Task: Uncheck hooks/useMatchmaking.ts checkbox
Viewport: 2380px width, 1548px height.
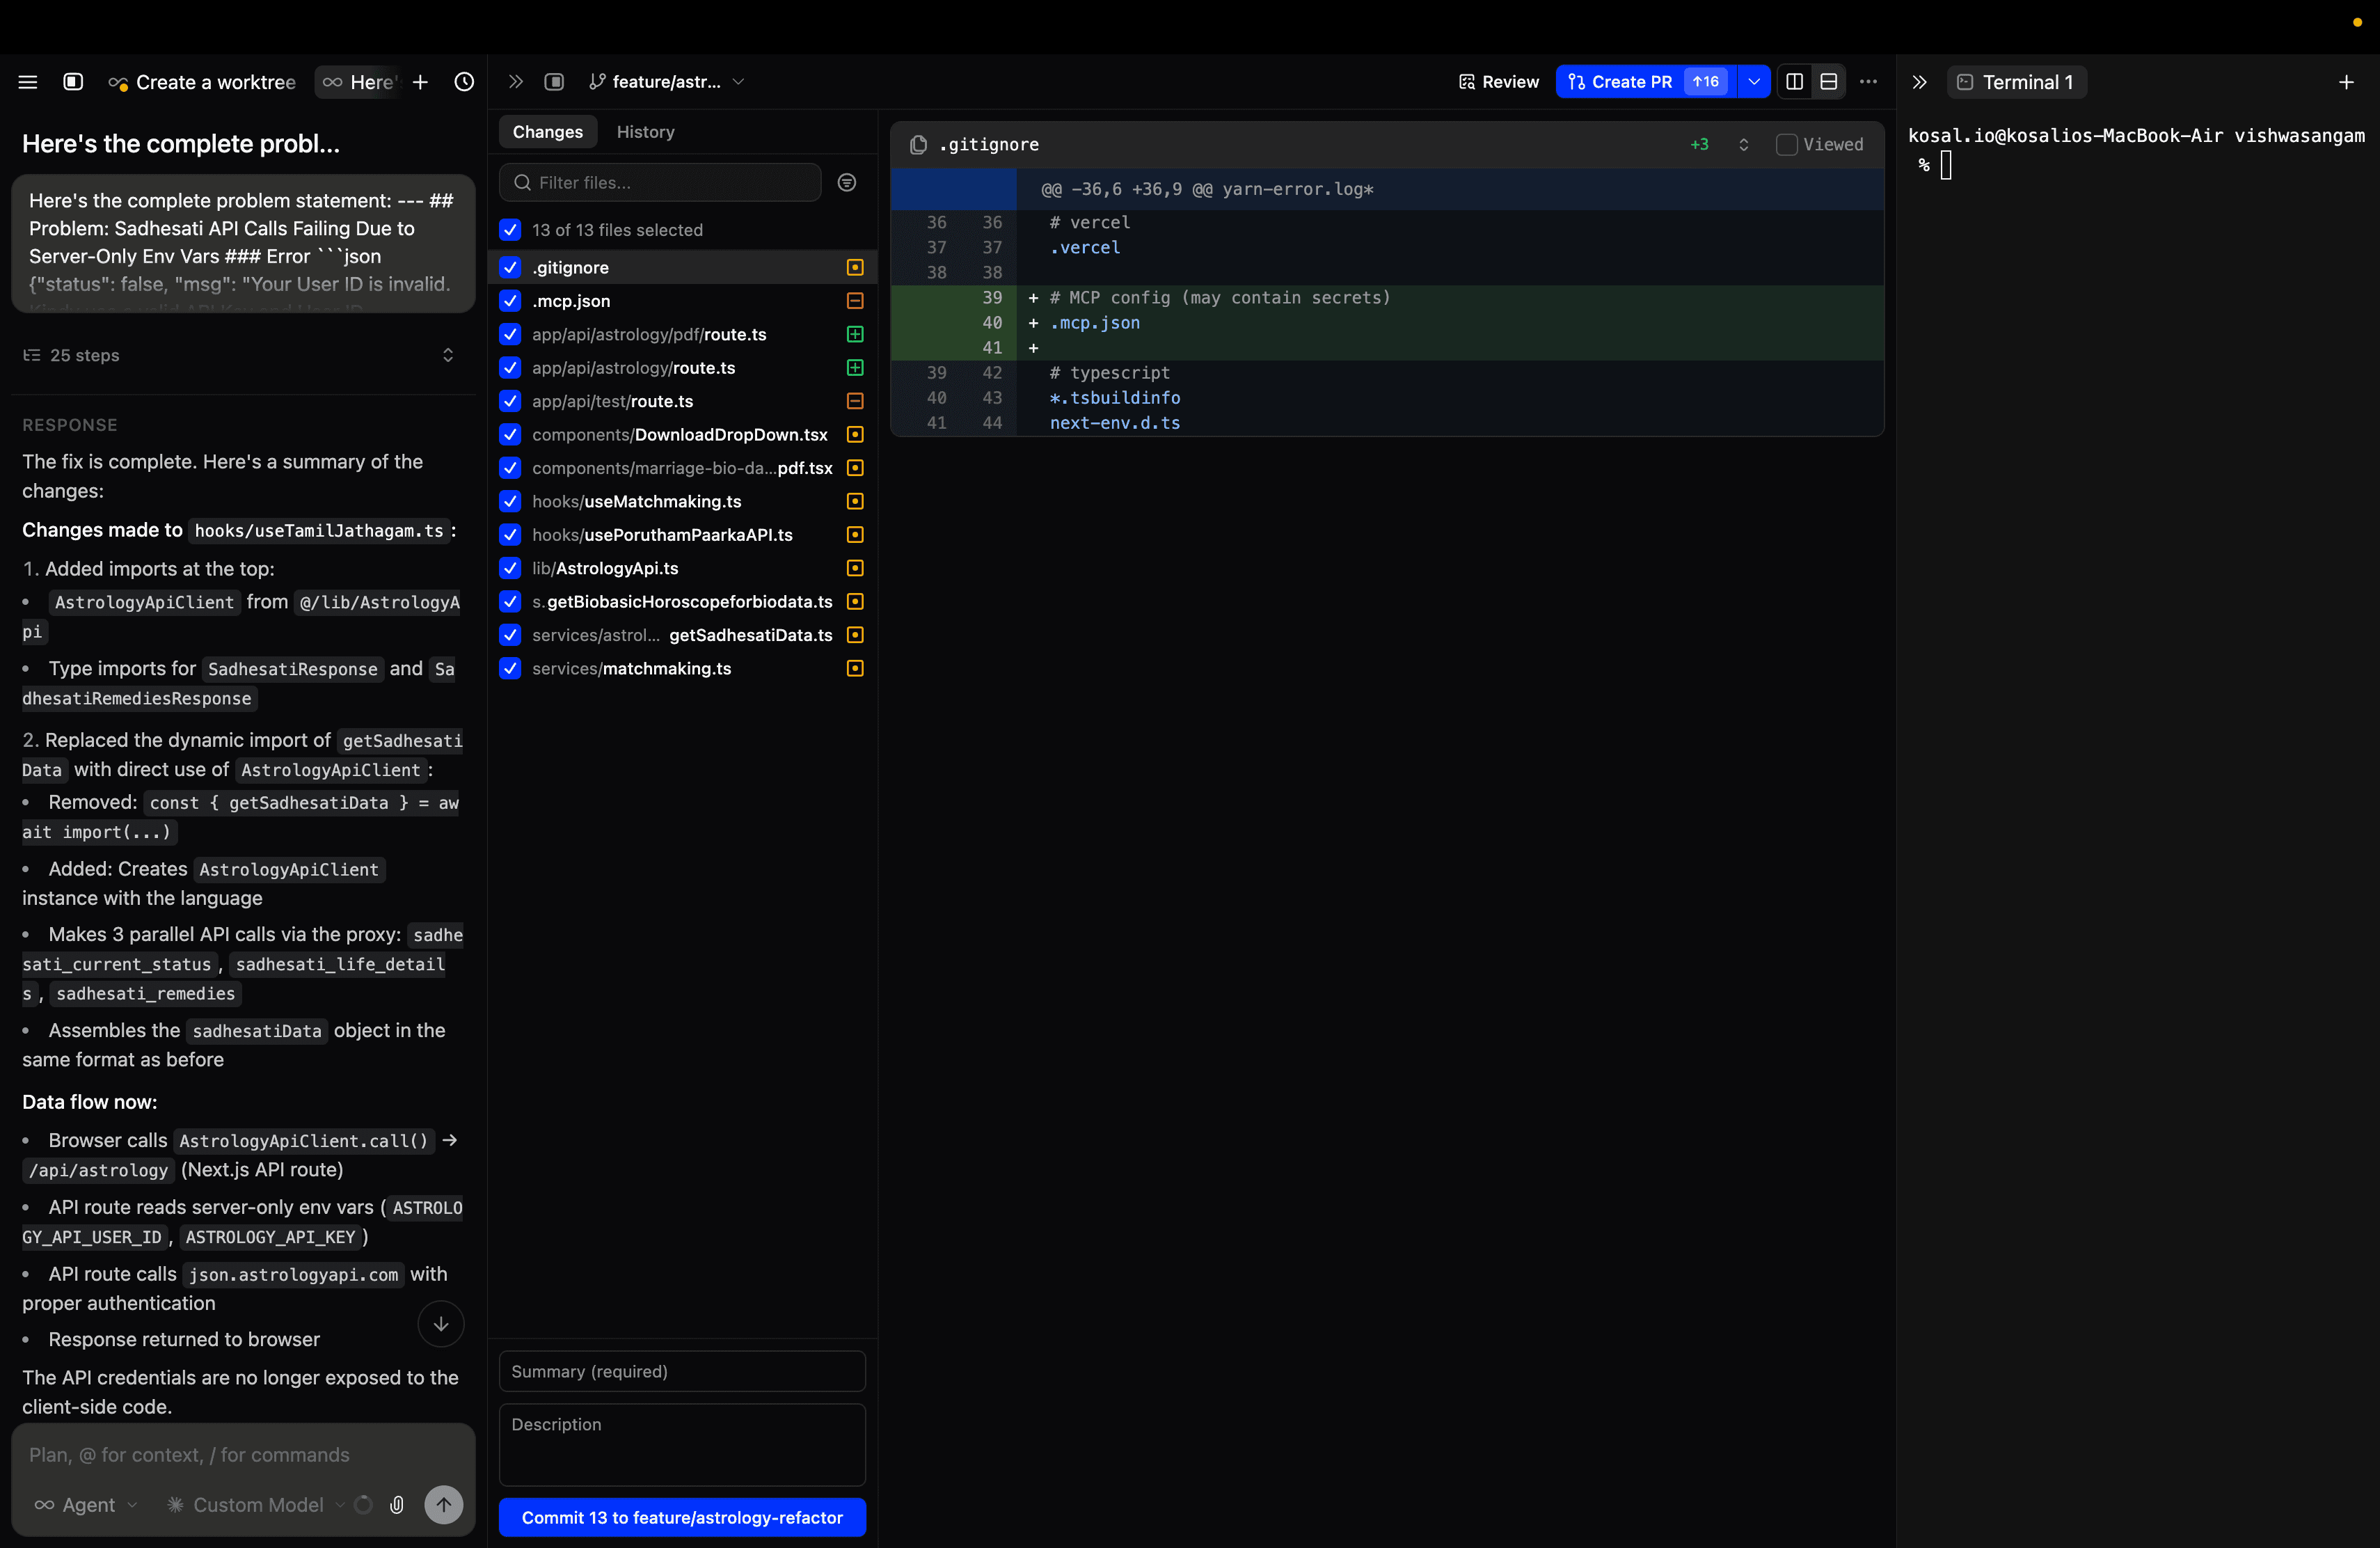Action: click(510, 502)
